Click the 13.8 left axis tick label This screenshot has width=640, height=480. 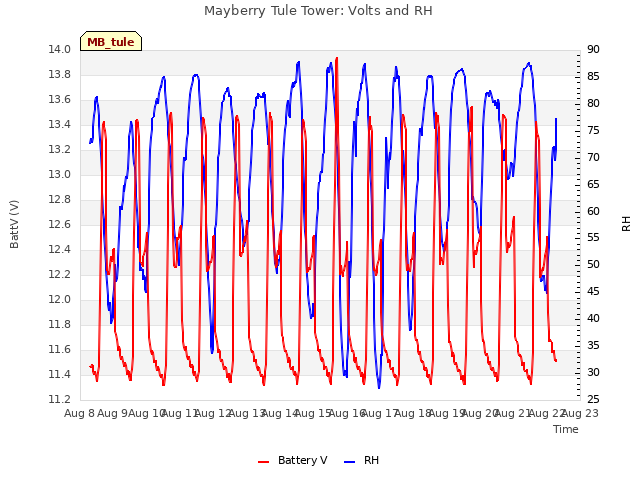click(x=60, y=75)
